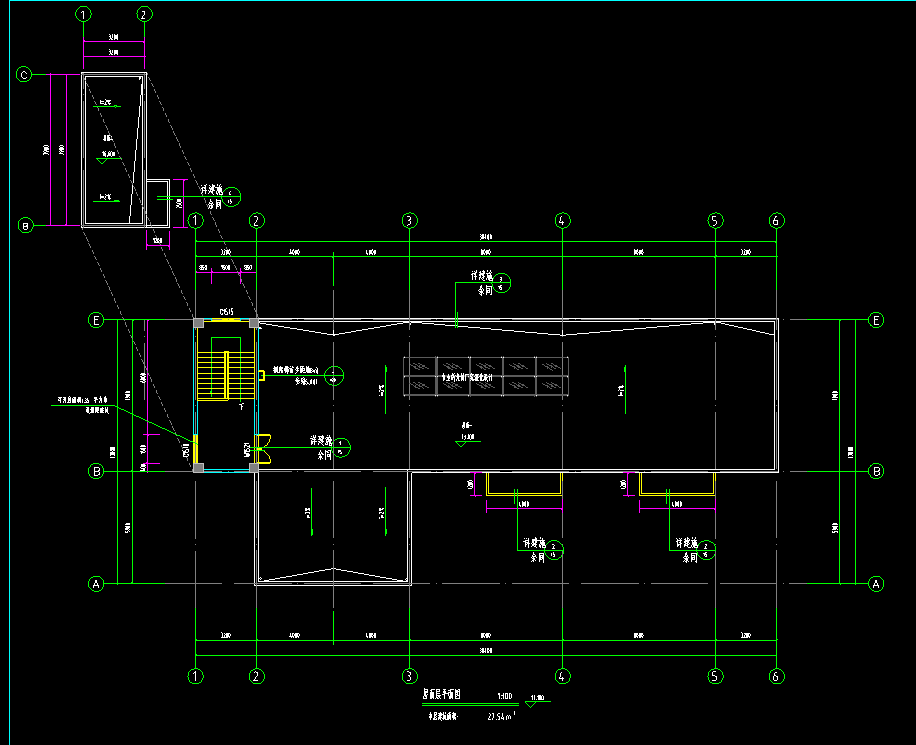Select axis bubble 6 in the top row
The height and width of the screenshot is (745, 916).
click(x=776, y=220)
